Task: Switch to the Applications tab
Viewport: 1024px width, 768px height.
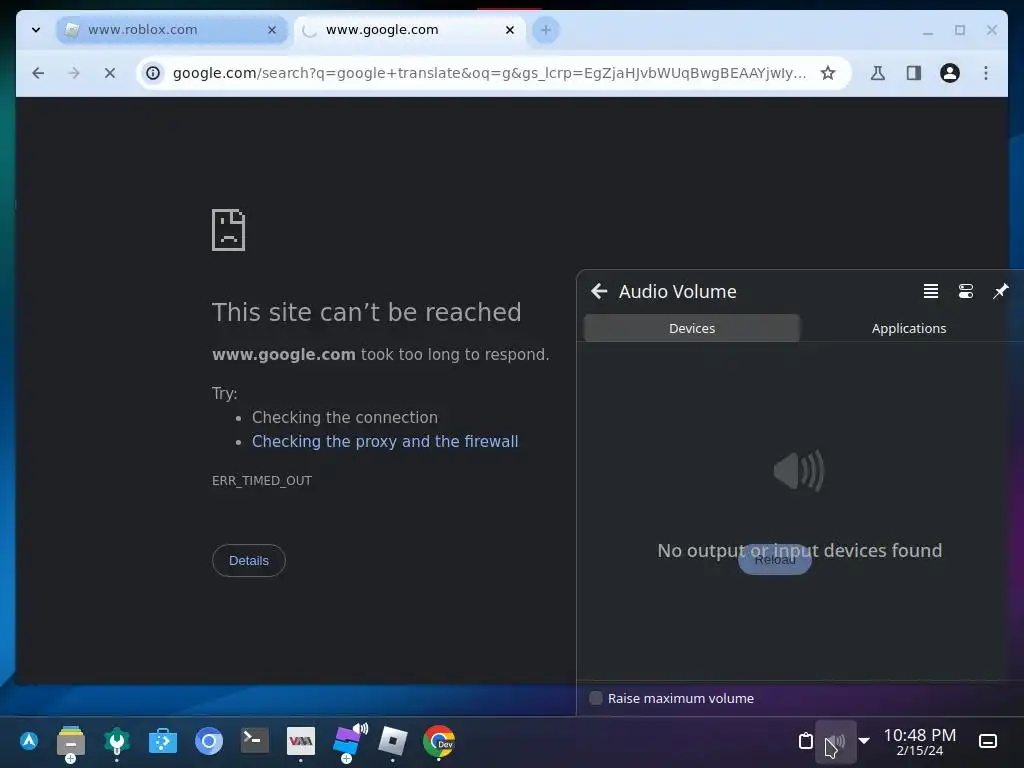Action: [908, 328]
